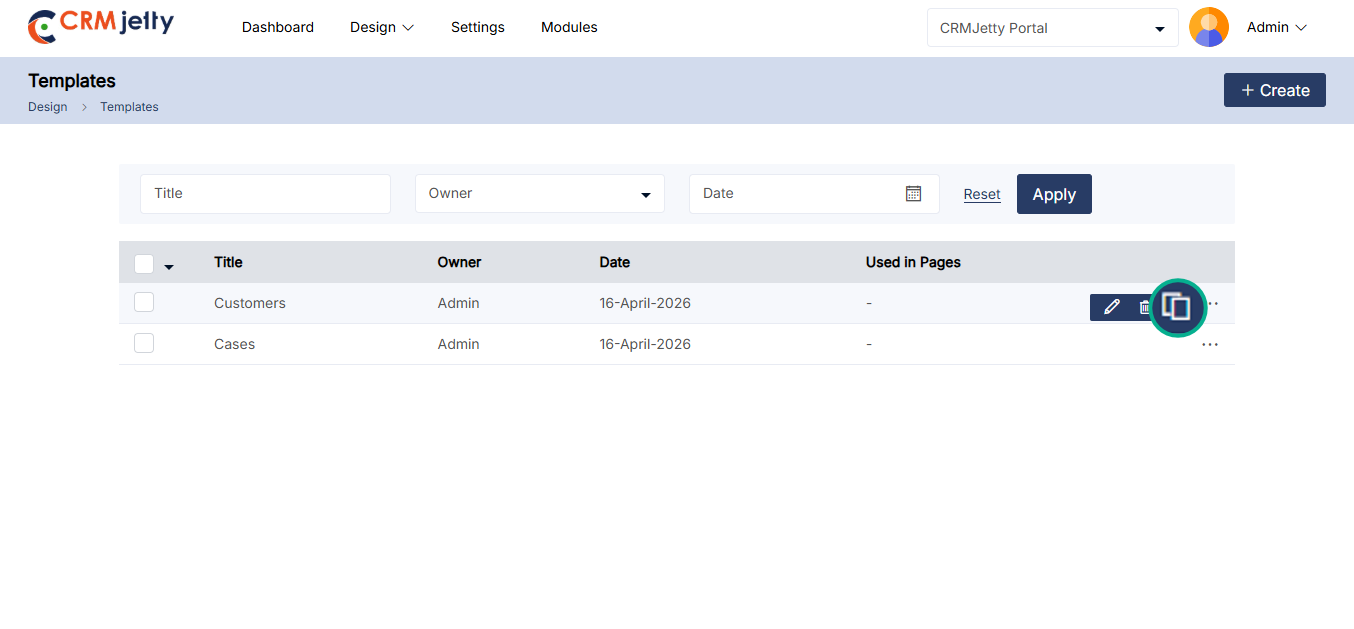Image resolution: width=1354 pixels, height=629 pixels.
Task: Open the three-dots menu for Cases row
Action: coord(1210,345)
